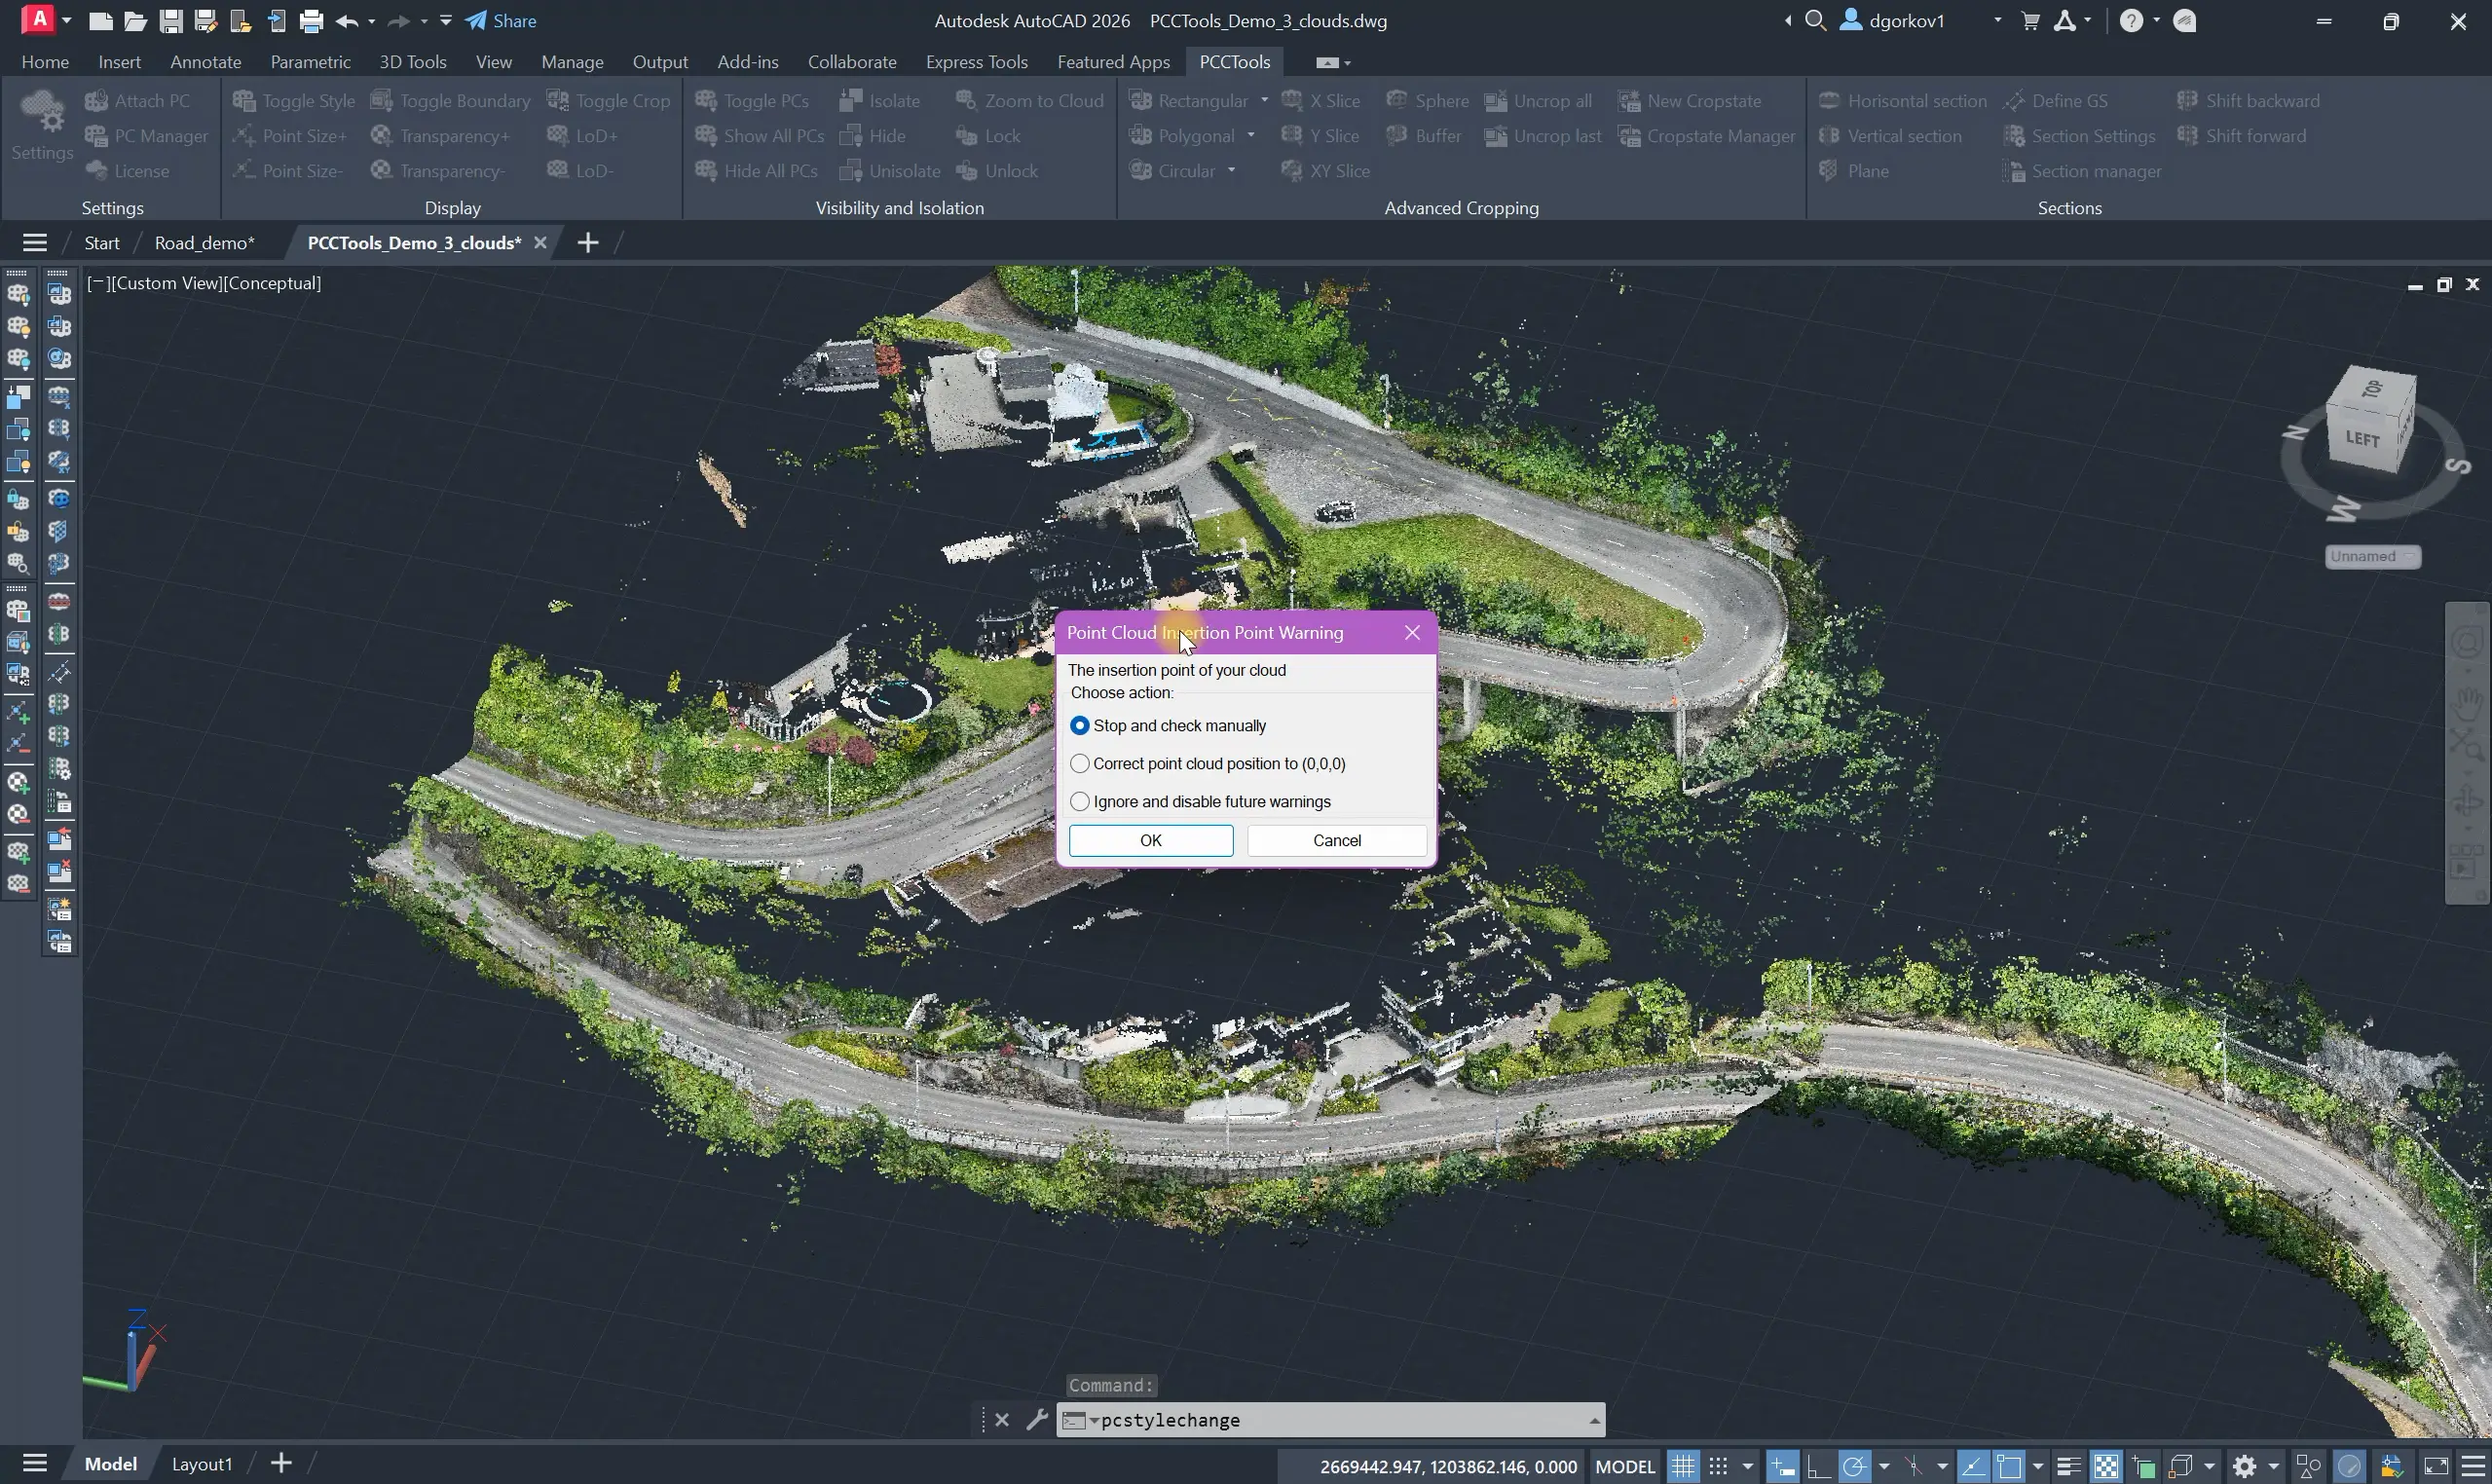Click the Horisontal section tool
This screenshot has height=1484, width=2492.
1902,101
